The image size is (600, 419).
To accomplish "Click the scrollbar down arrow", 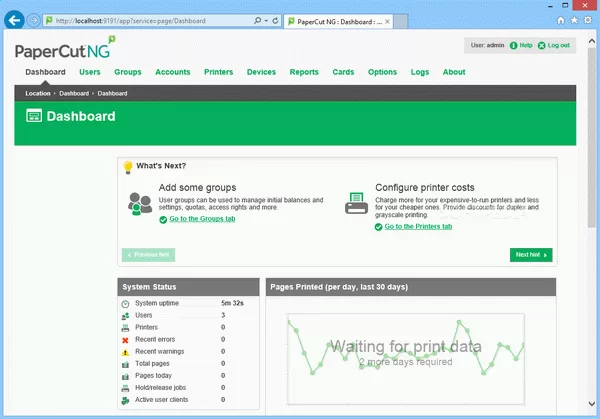I will tap(592, 404).
